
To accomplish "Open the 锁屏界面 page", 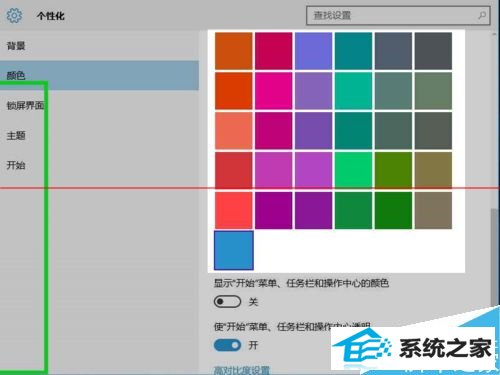I will coord(26,105).
